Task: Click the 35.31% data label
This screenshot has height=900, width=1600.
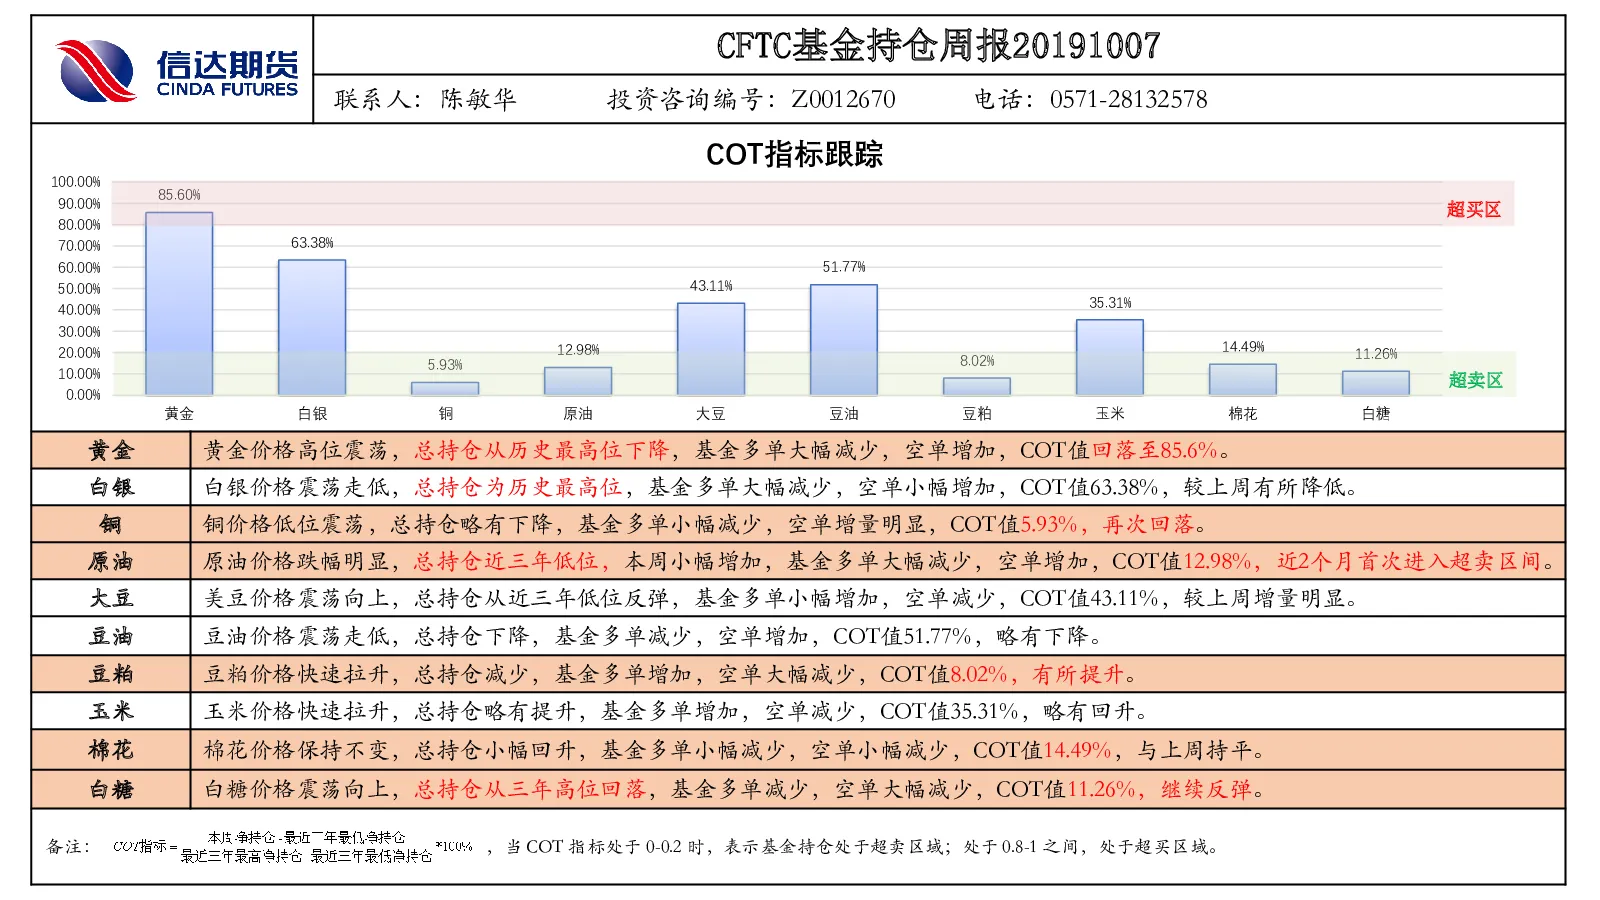Action: click(x=1110, y=303)
